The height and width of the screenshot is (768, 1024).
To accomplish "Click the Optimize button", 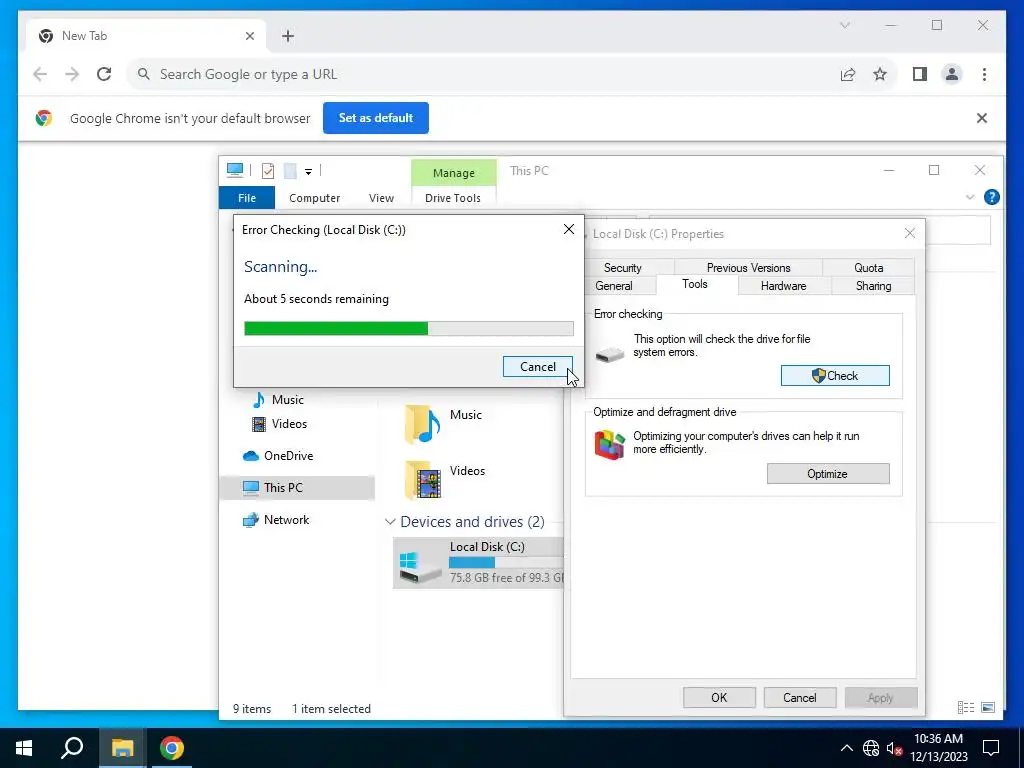I will click(827, 473).
